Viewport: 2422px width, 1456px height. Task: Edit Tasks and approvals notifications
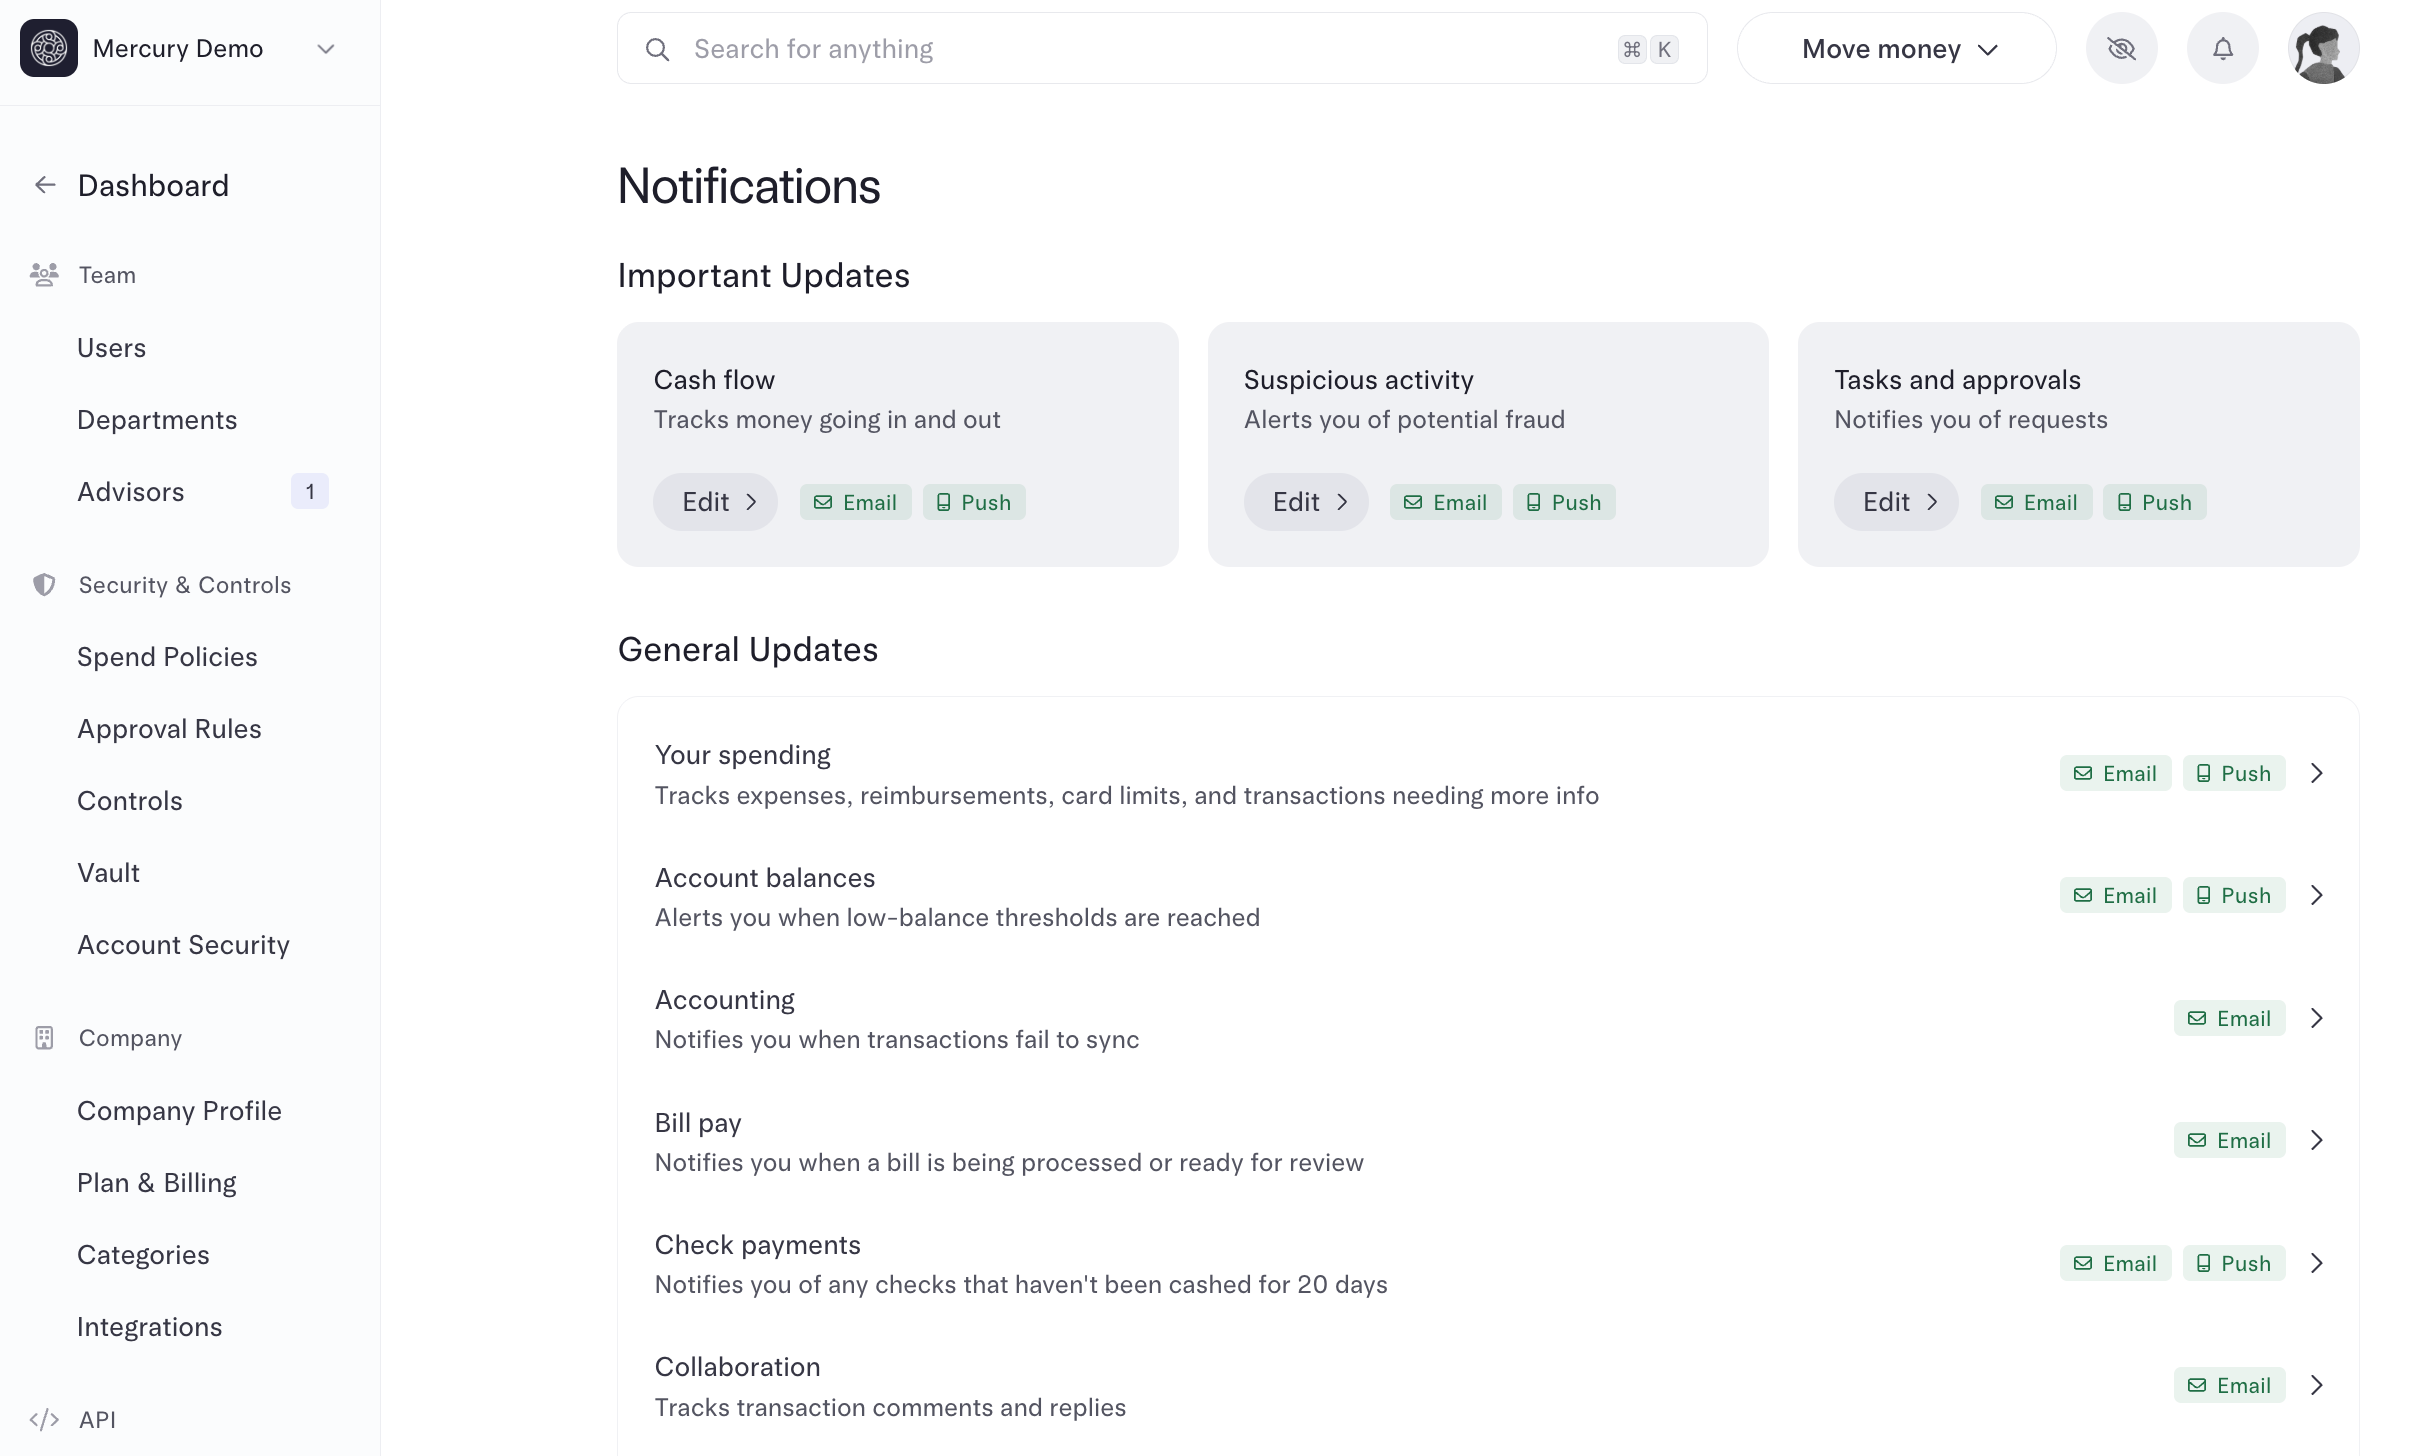point(1896,502)
